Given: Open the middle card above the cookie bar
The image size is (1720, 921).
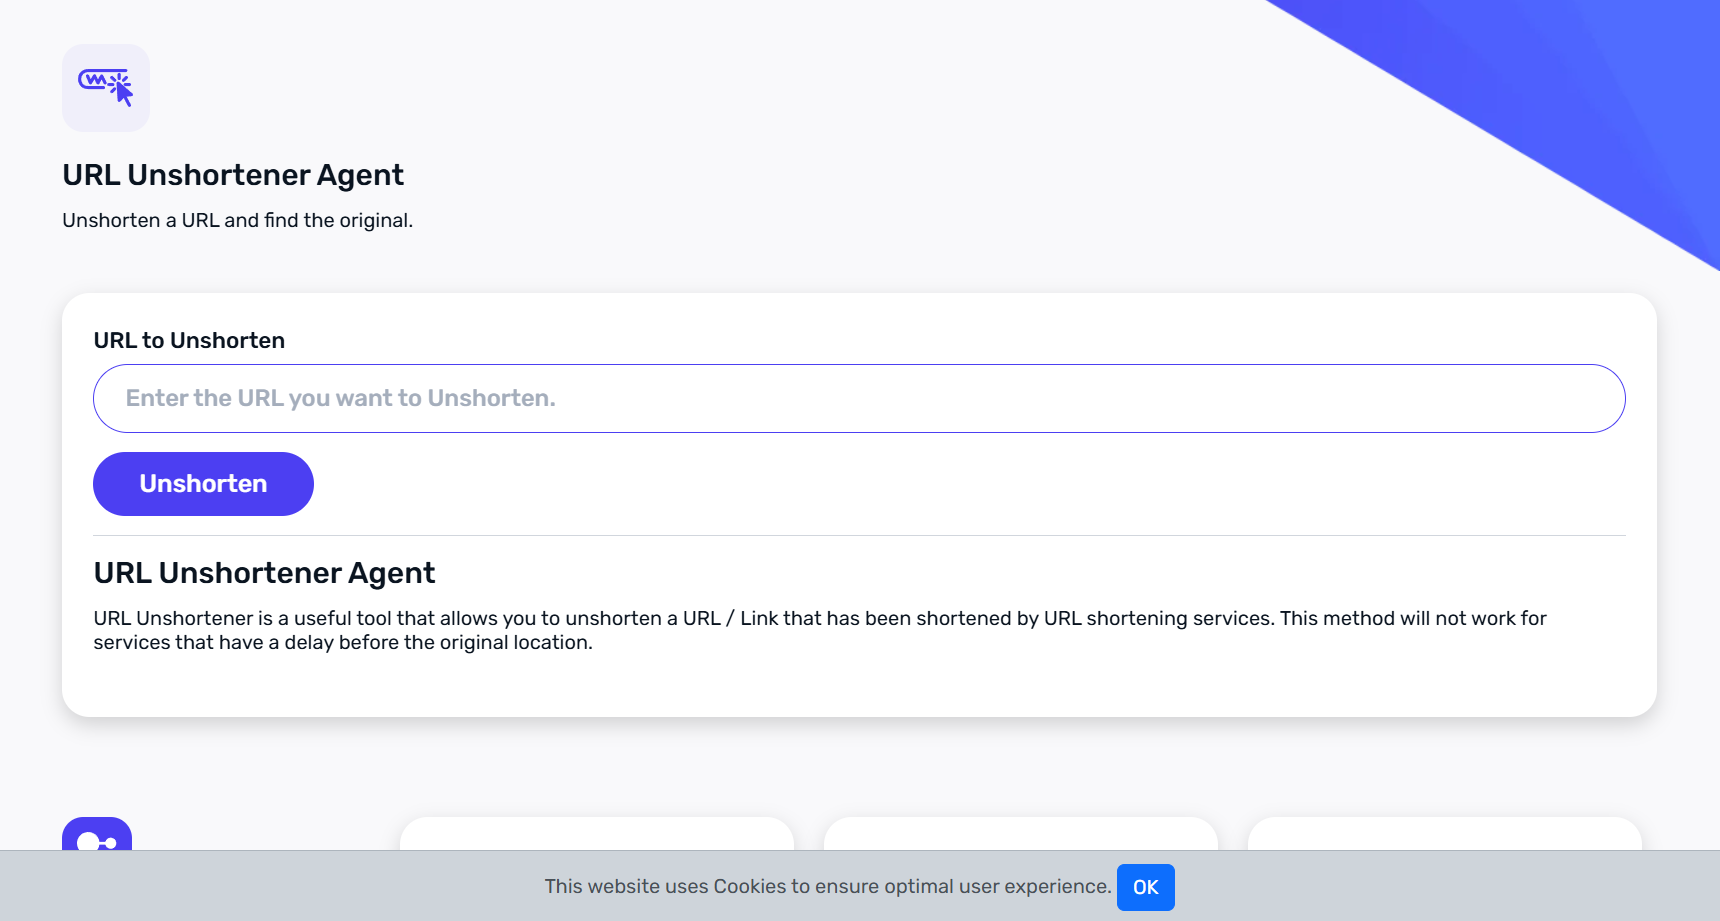Looking at the screenshot, I should point(1020,834).
